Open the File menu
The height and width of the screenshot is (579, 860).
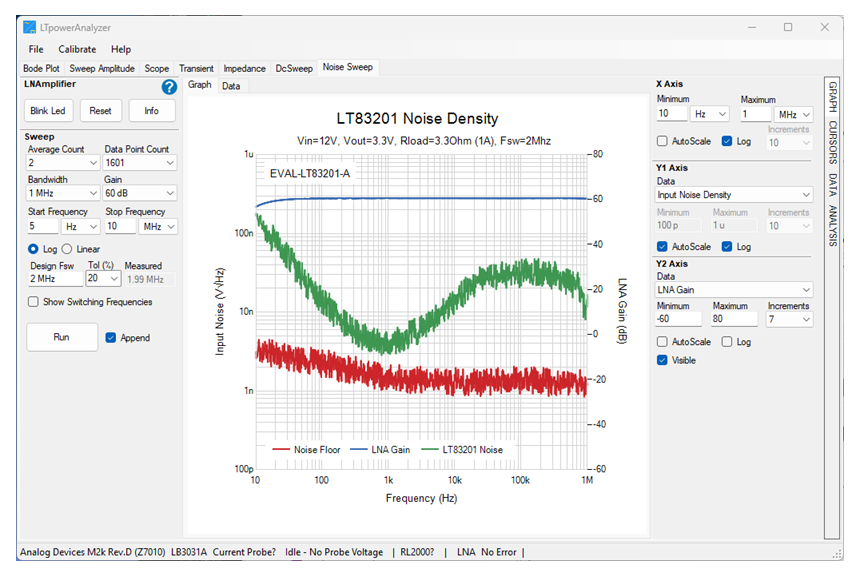(36, 49)
